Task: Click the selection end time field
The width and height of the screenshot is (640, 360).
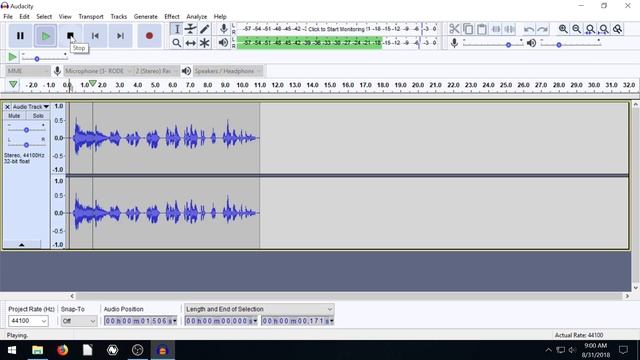Action: click(x=298, y=321)
